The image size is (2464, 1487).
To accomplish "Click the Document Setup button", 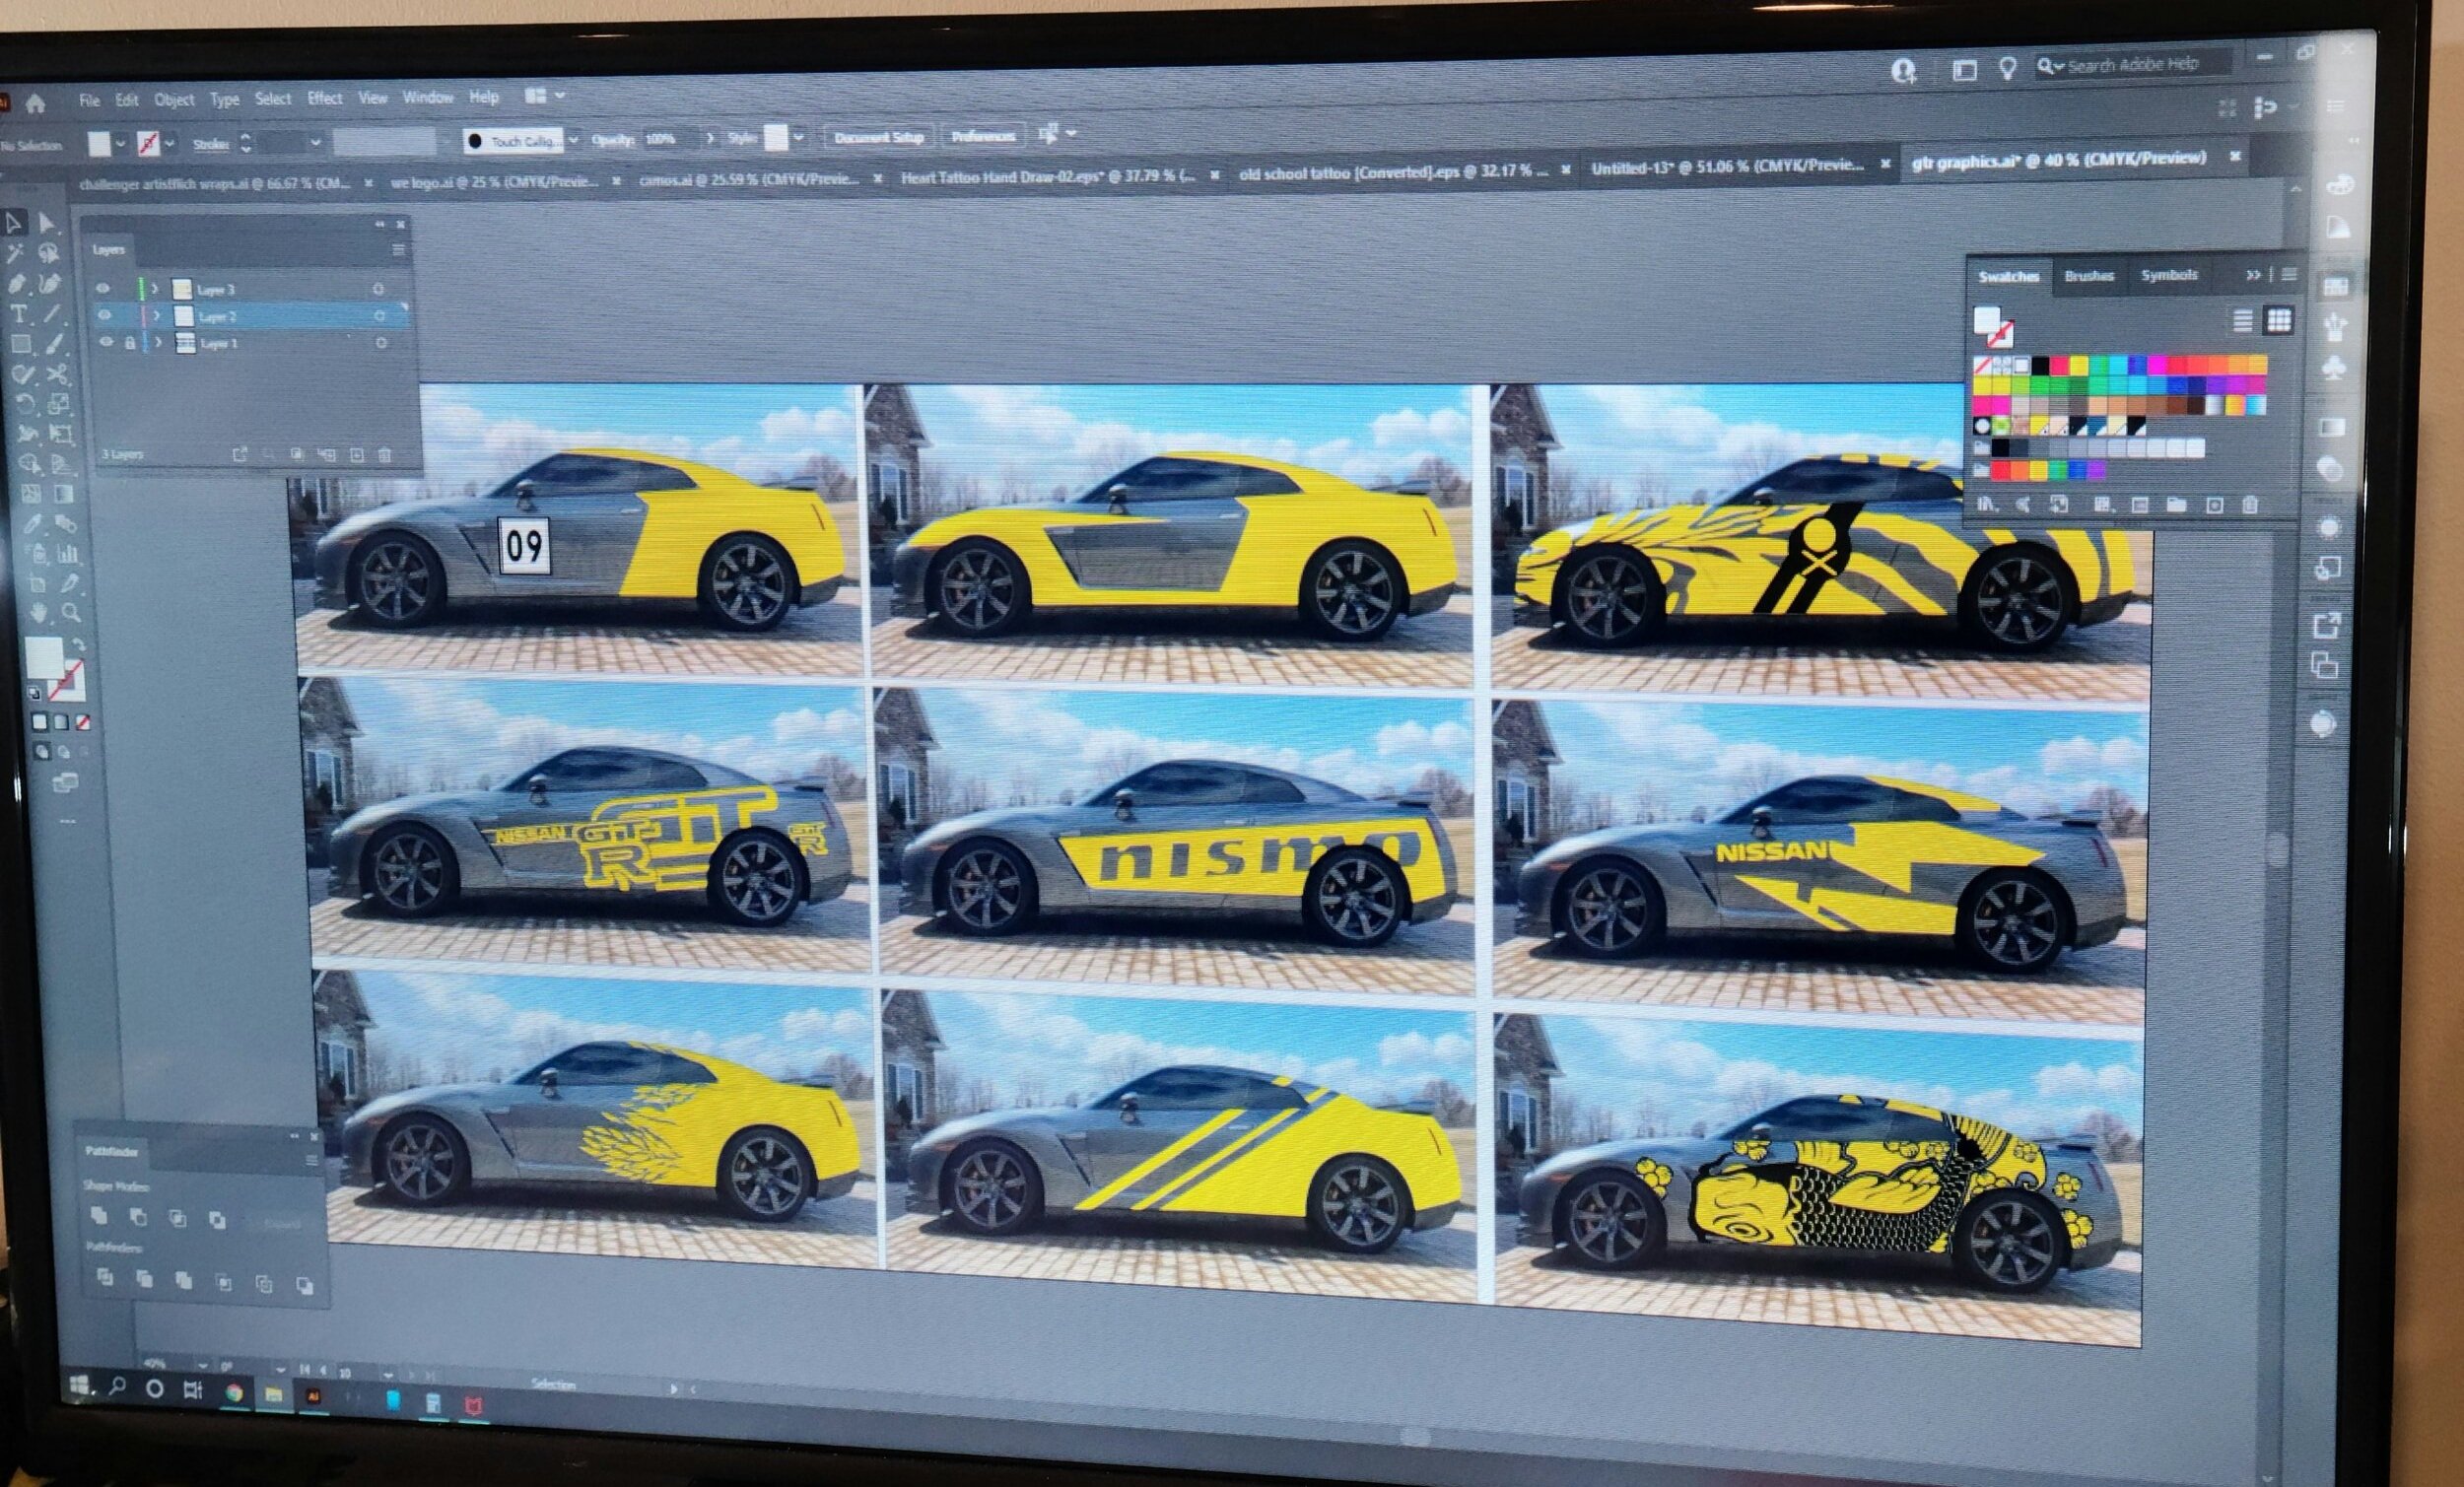I will 879,137.
